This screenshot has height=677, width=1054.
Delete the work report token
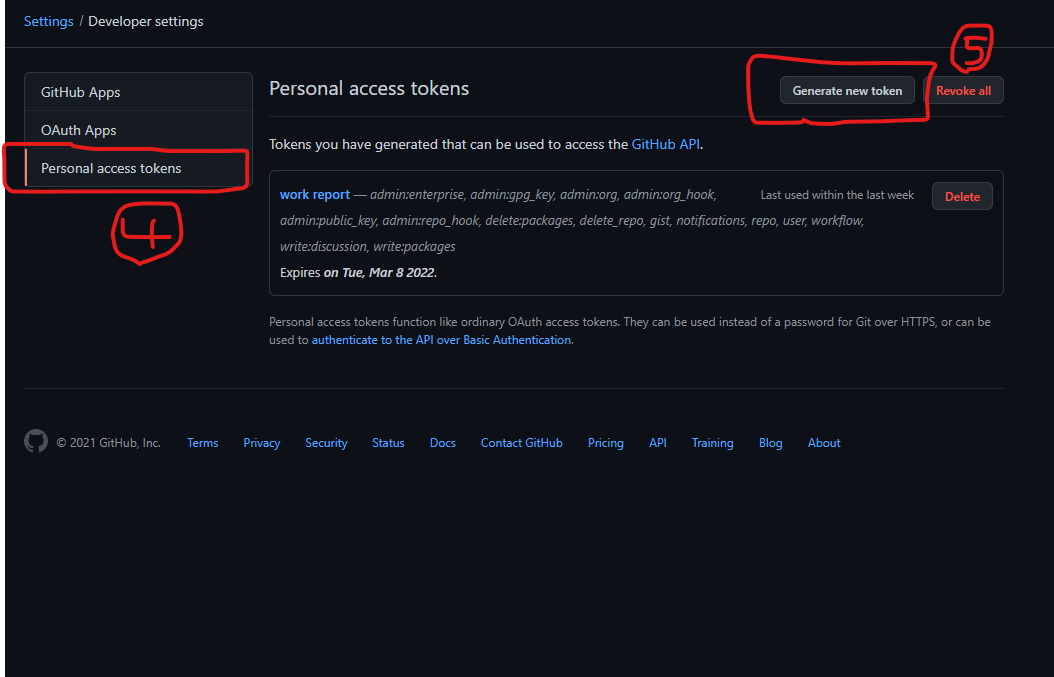962,196
